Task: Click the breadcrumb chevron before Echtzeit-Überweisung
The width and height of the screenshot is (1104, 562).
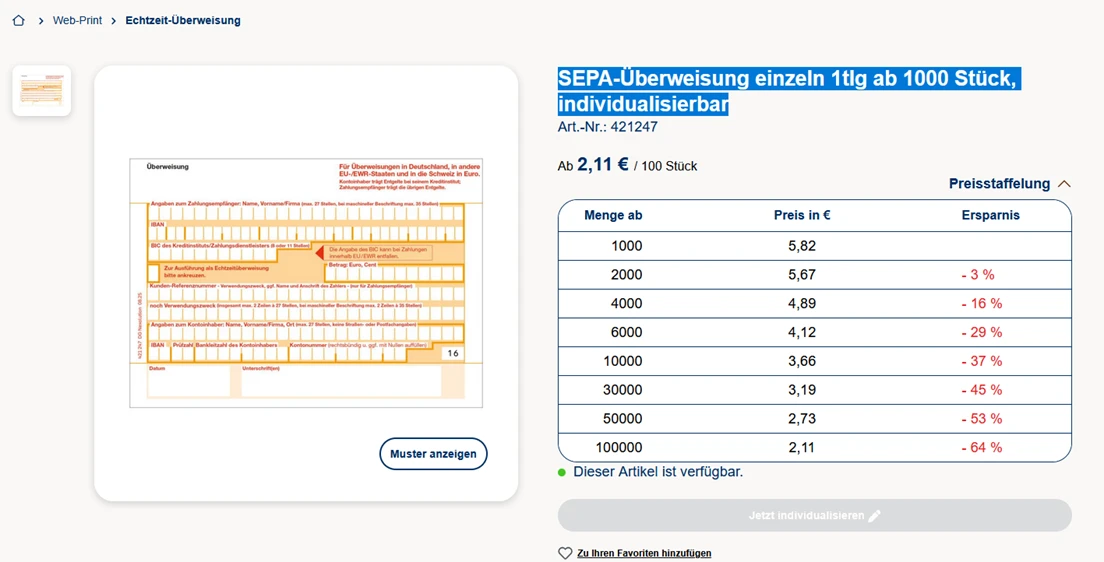Action: [114, 21]
